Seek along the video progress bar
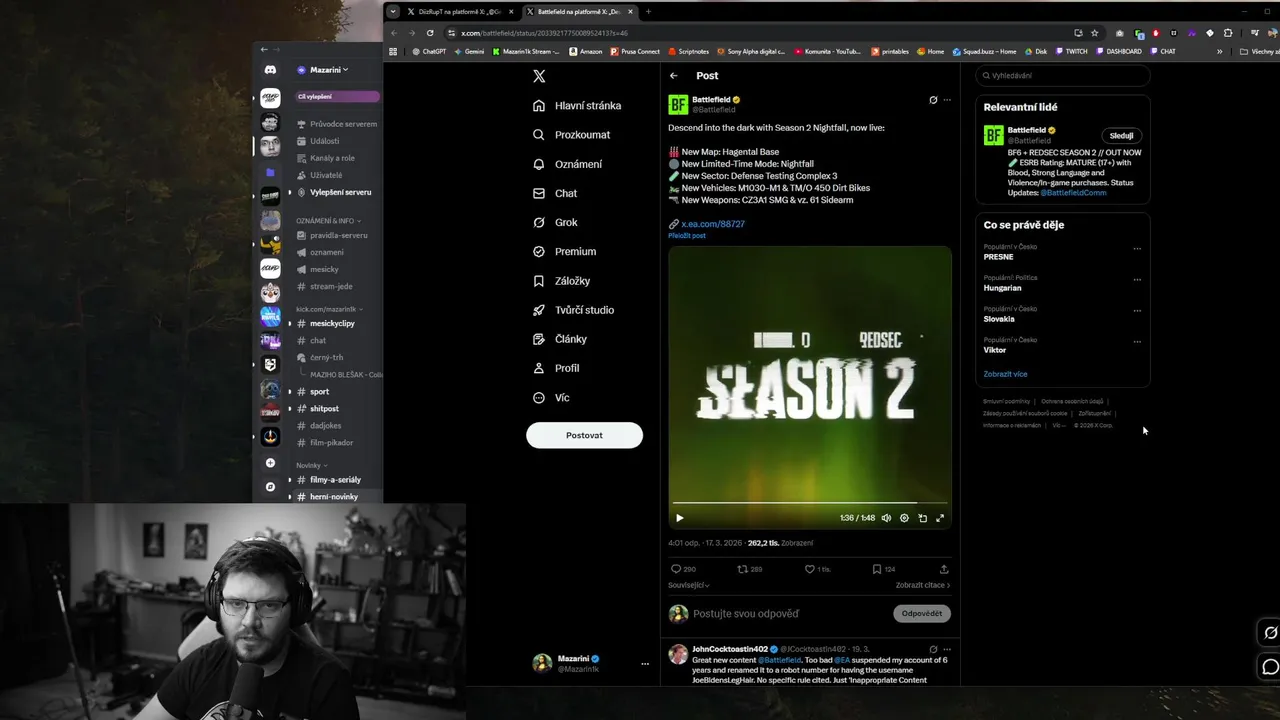Screen dimensions: 1280x720 (809, 502)
